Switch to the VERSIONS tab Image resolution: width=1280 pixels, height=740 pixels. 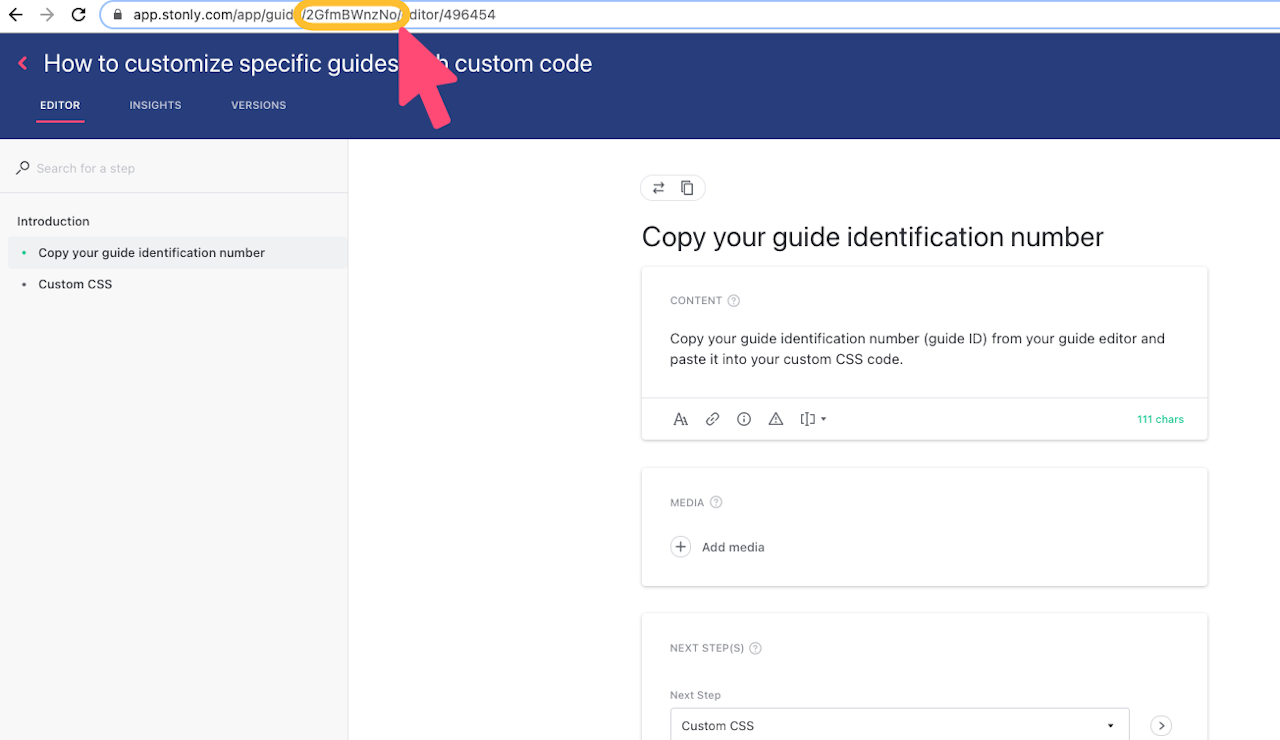pos(258,105)
